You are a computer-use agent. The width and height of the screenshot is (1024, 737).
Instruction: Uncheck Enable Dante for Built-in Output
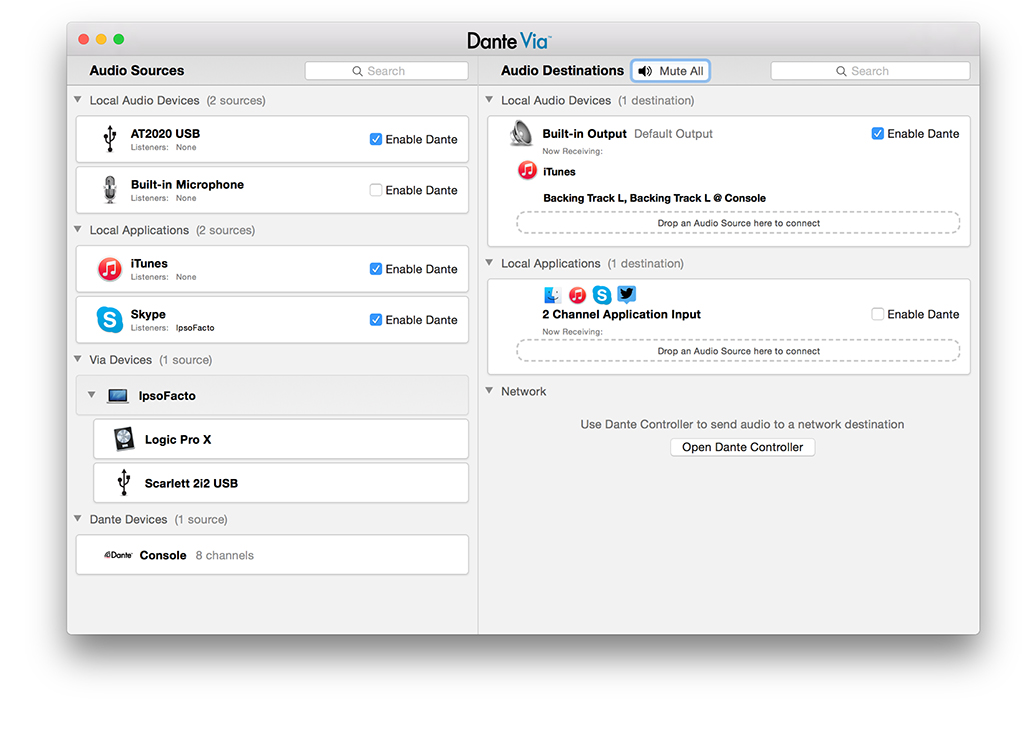click(x=878, y=134)
